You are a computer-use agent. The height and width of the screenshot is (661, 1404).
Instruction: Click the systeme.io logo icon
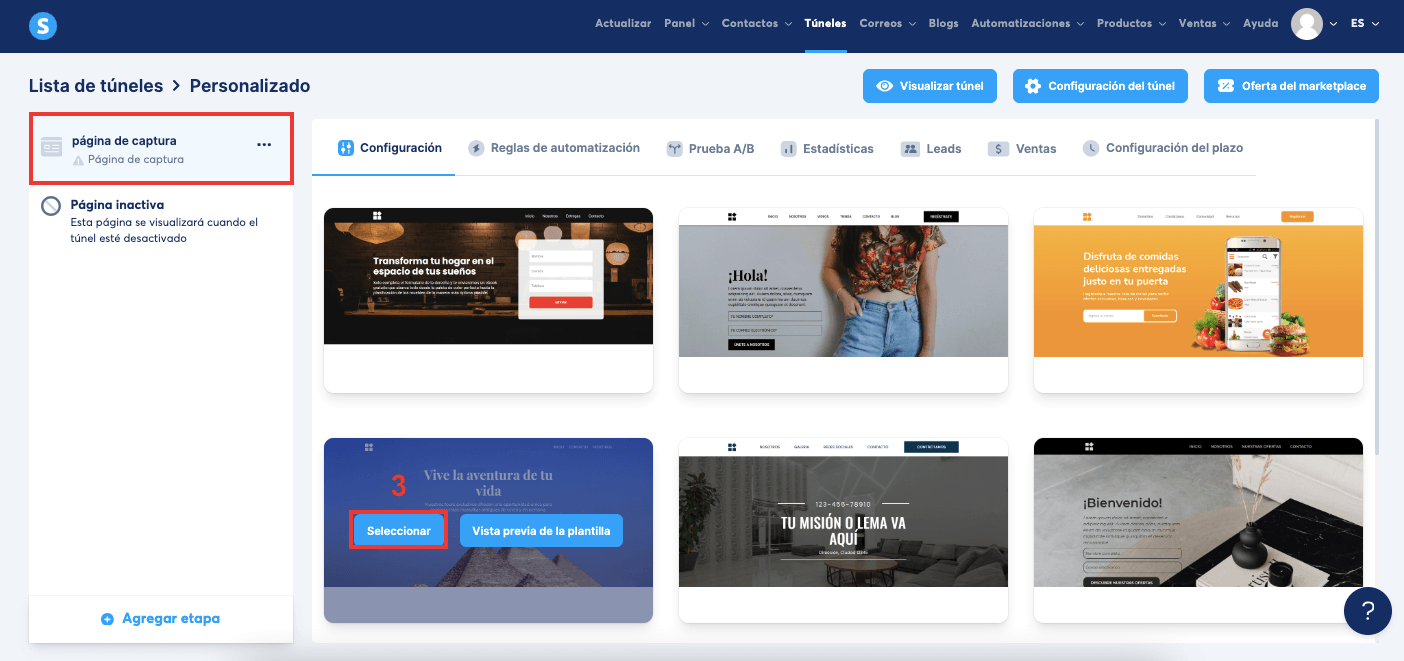point(43,25)
